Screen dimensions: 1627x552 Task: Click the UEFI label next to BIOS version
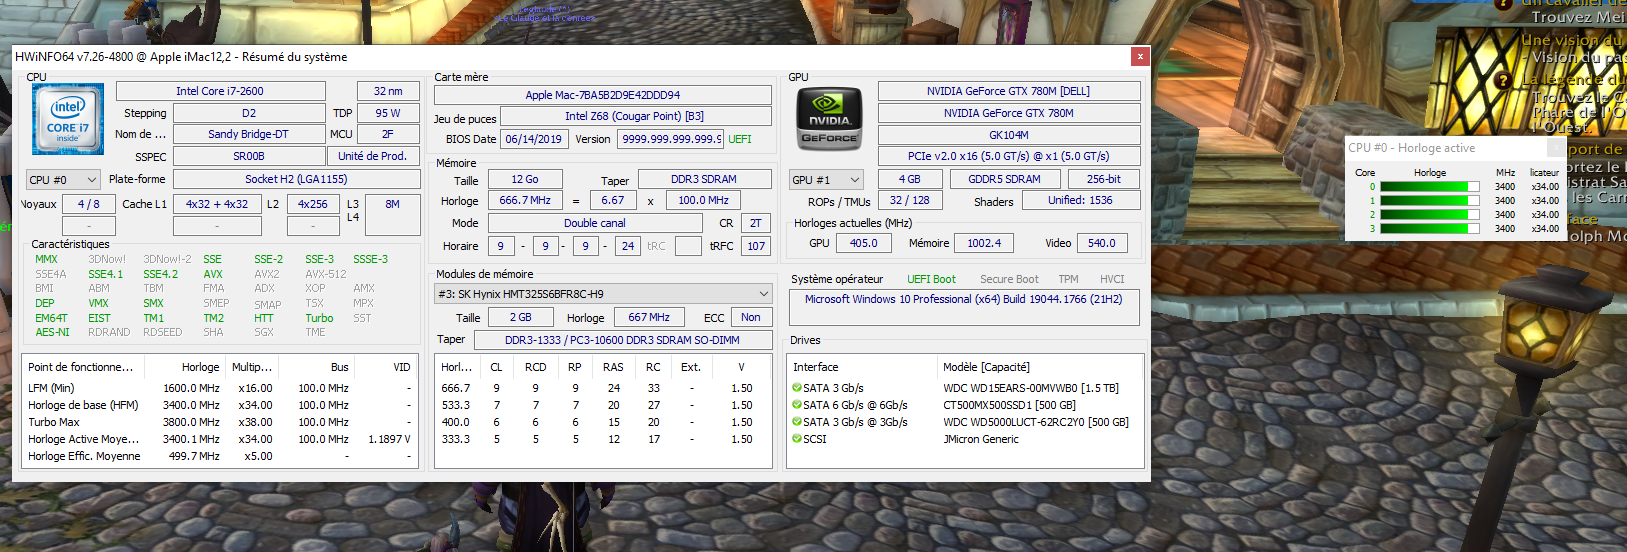[x=740, y=139]
